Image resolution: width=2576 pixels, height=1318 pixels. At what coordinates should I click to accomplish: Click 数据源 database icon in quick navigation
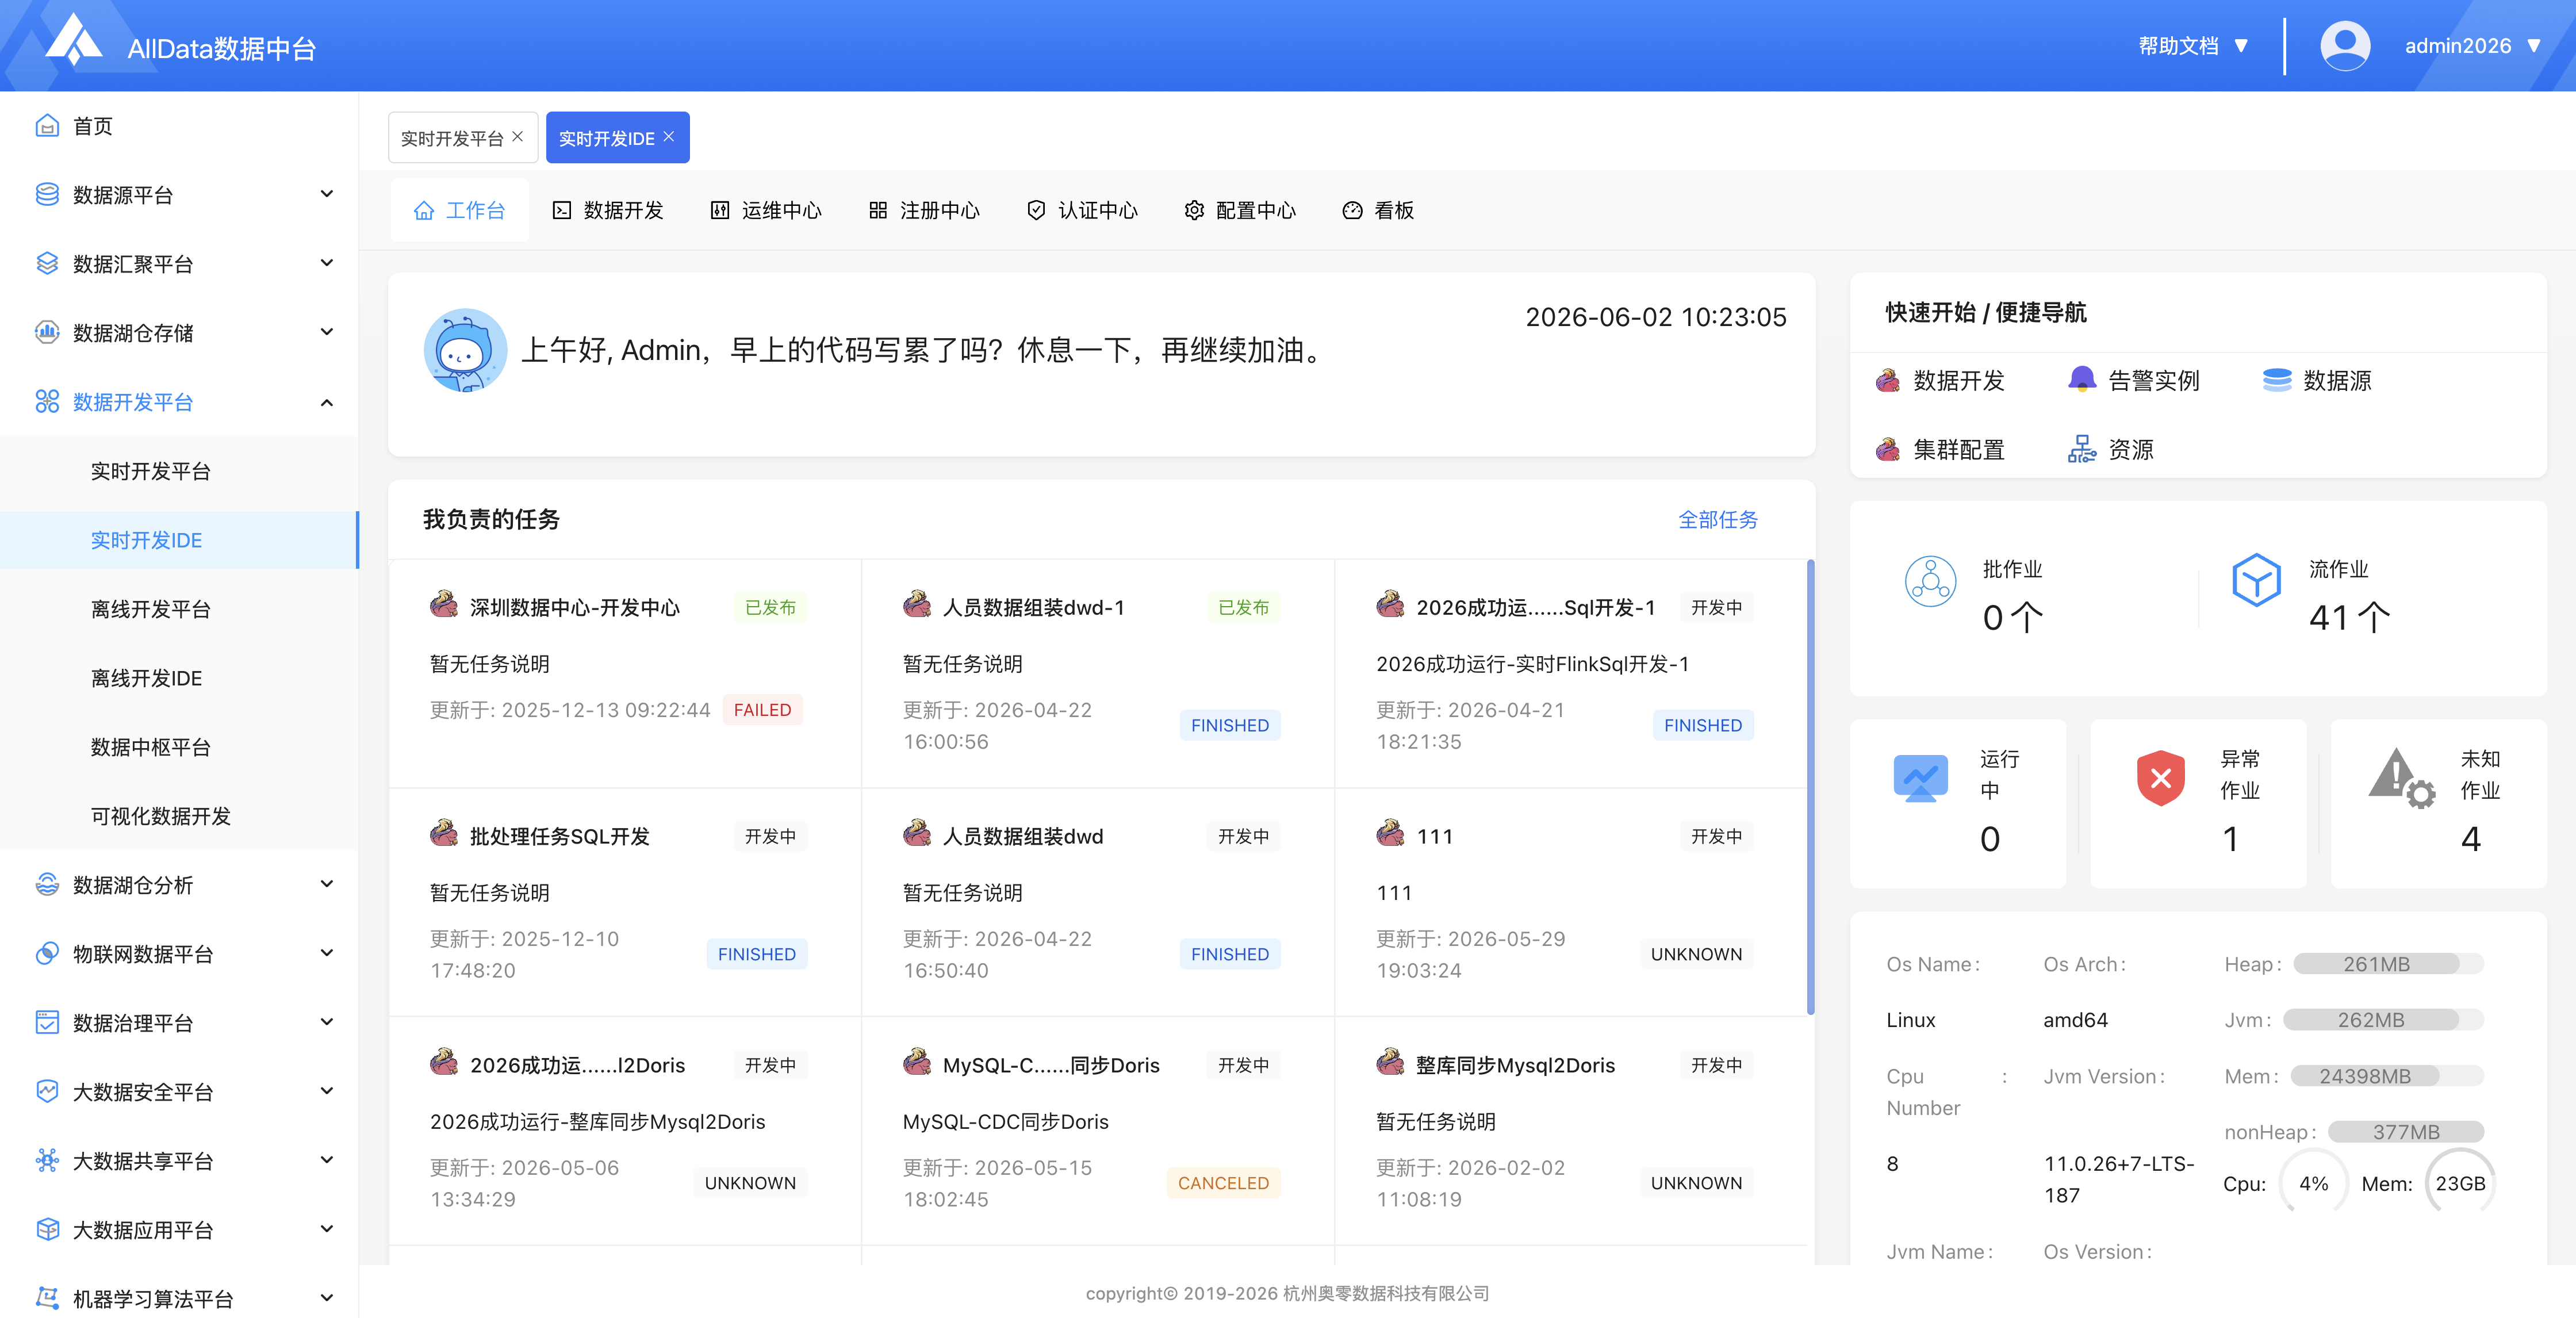(2277, 380)
